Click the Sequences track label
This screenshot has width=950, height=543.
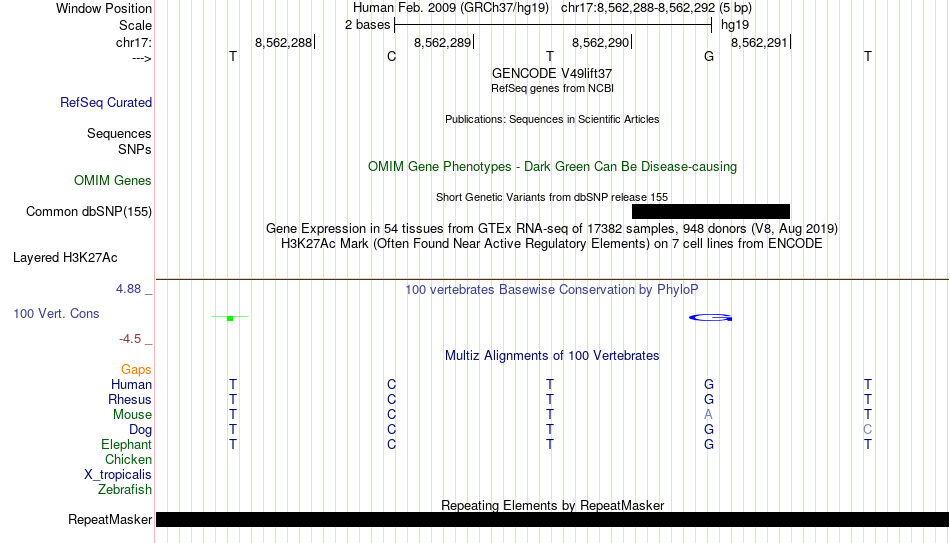119,133
